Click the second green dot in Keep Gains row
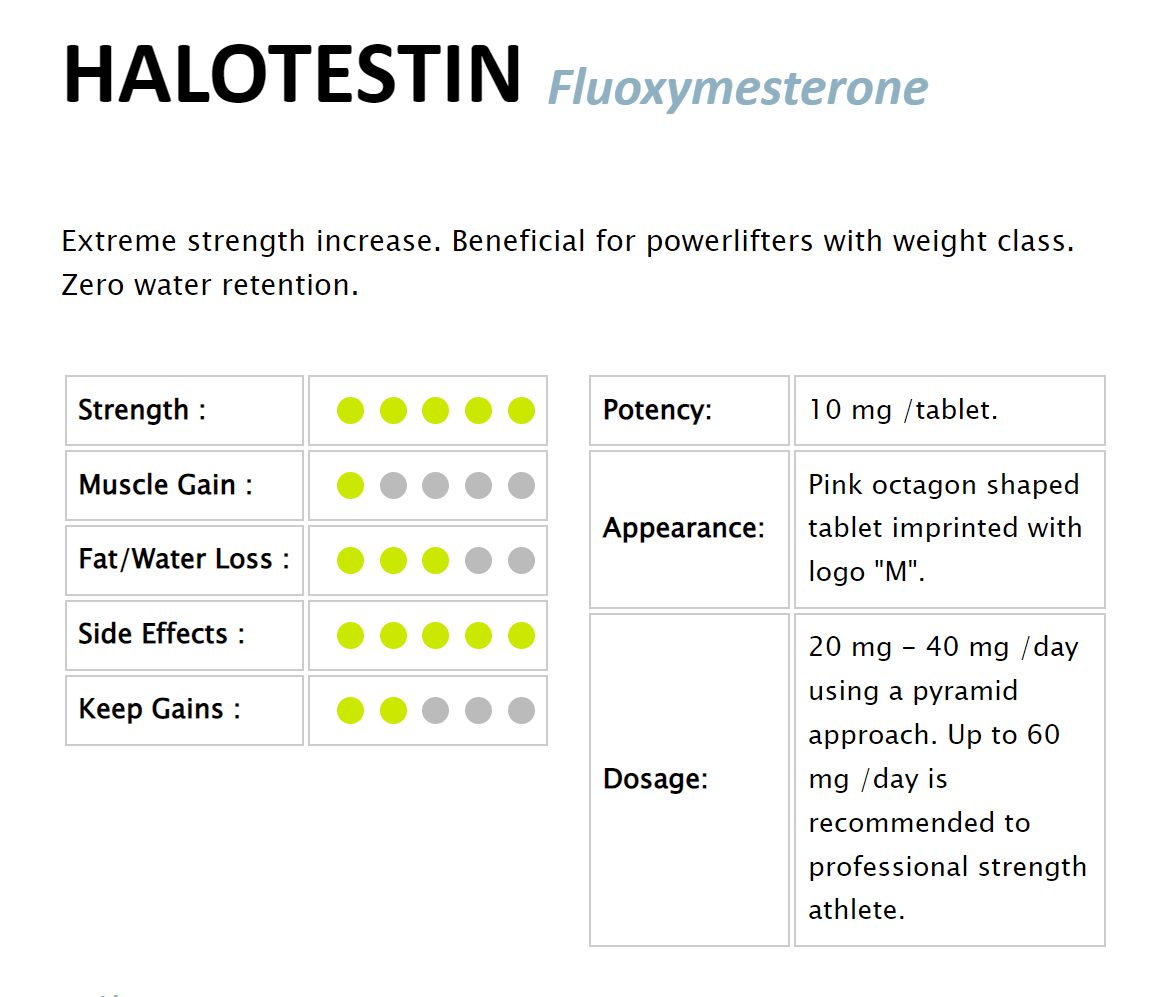The width and height of the screenshot is (1159, 997). pos(393,710)
